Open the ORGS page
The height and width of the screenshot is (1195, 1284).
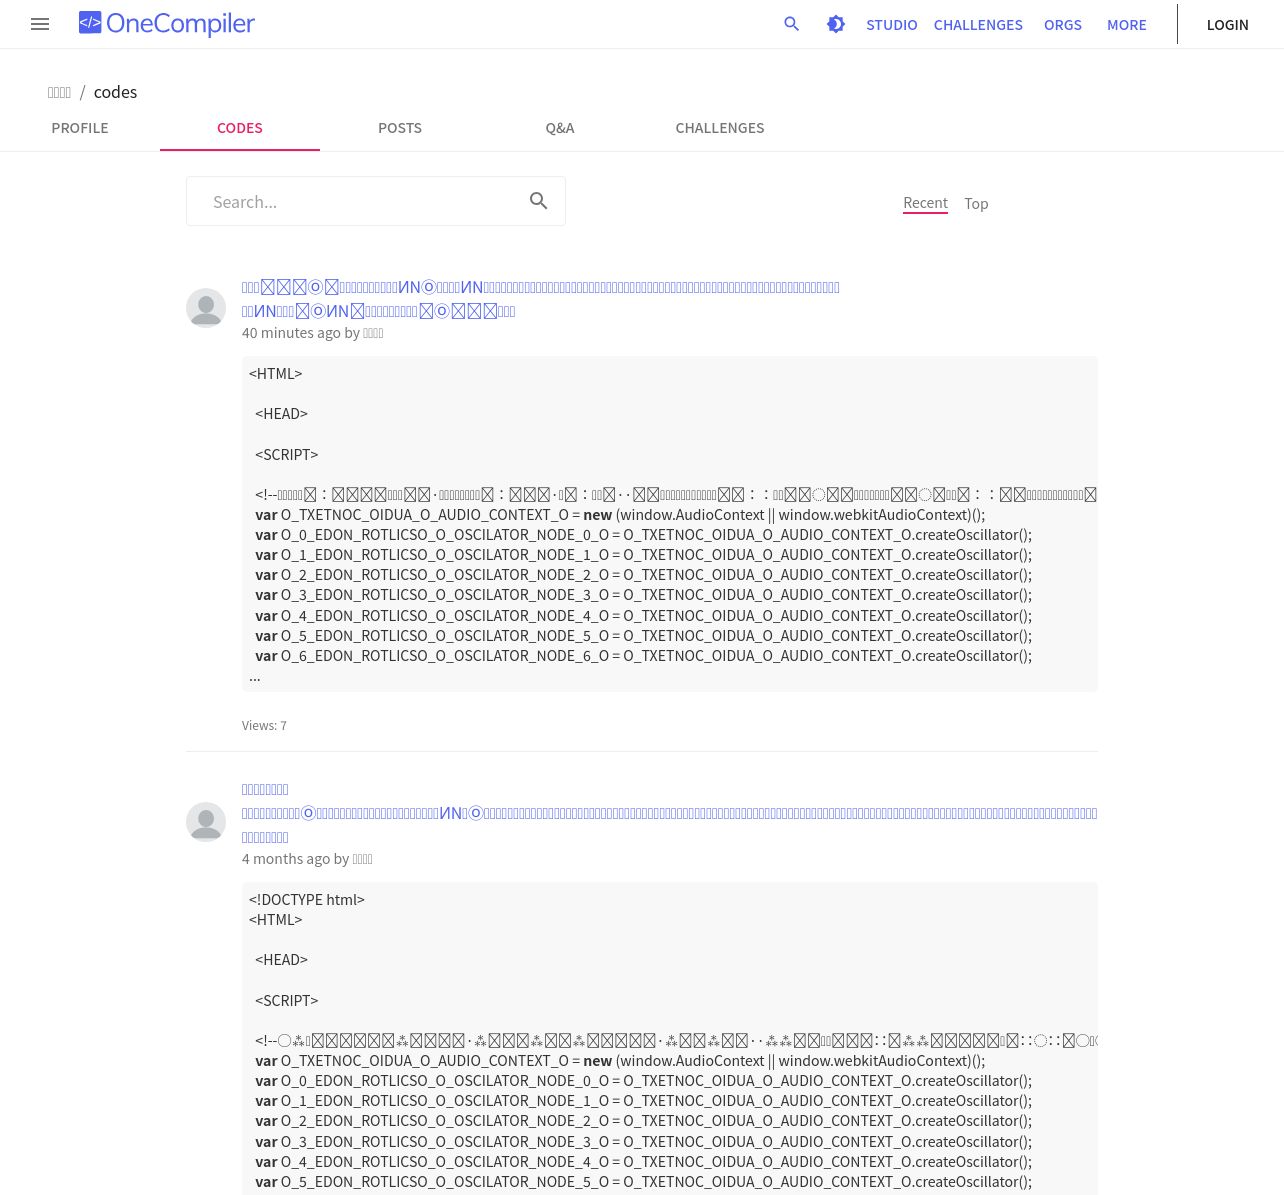(1063, 25)
